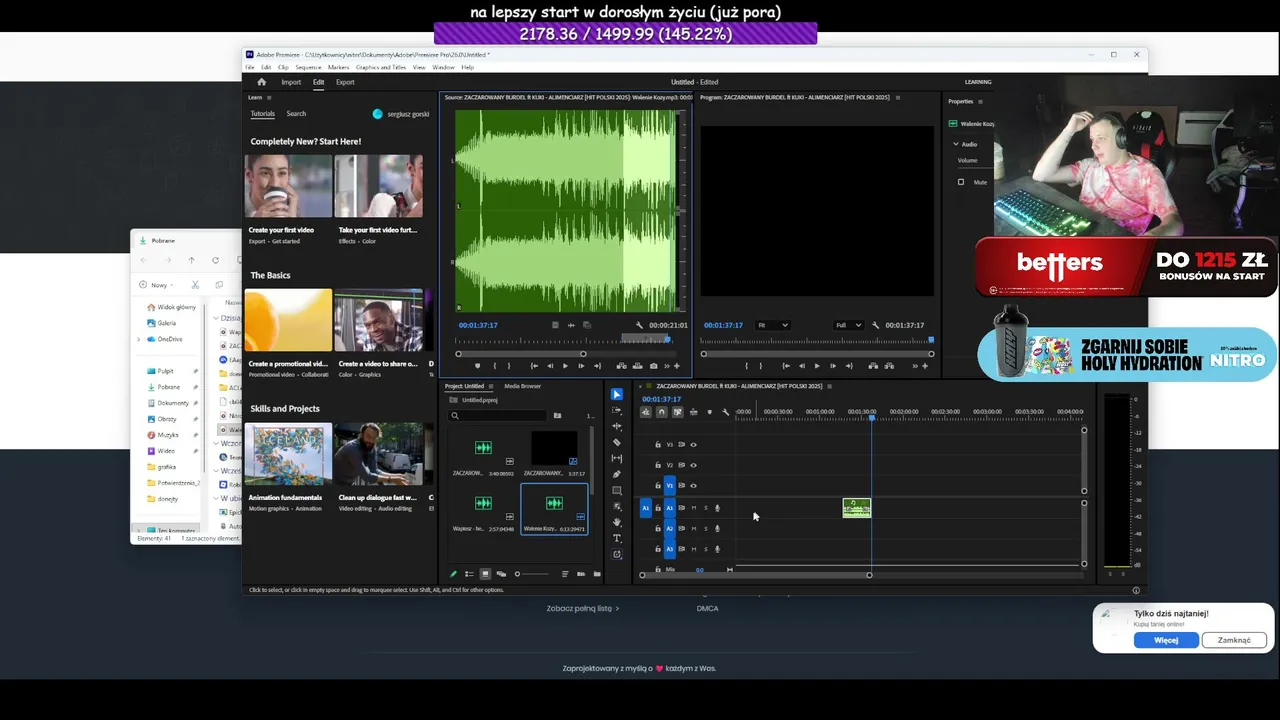Click the Zamknij button on the notification

point(1234,640)
